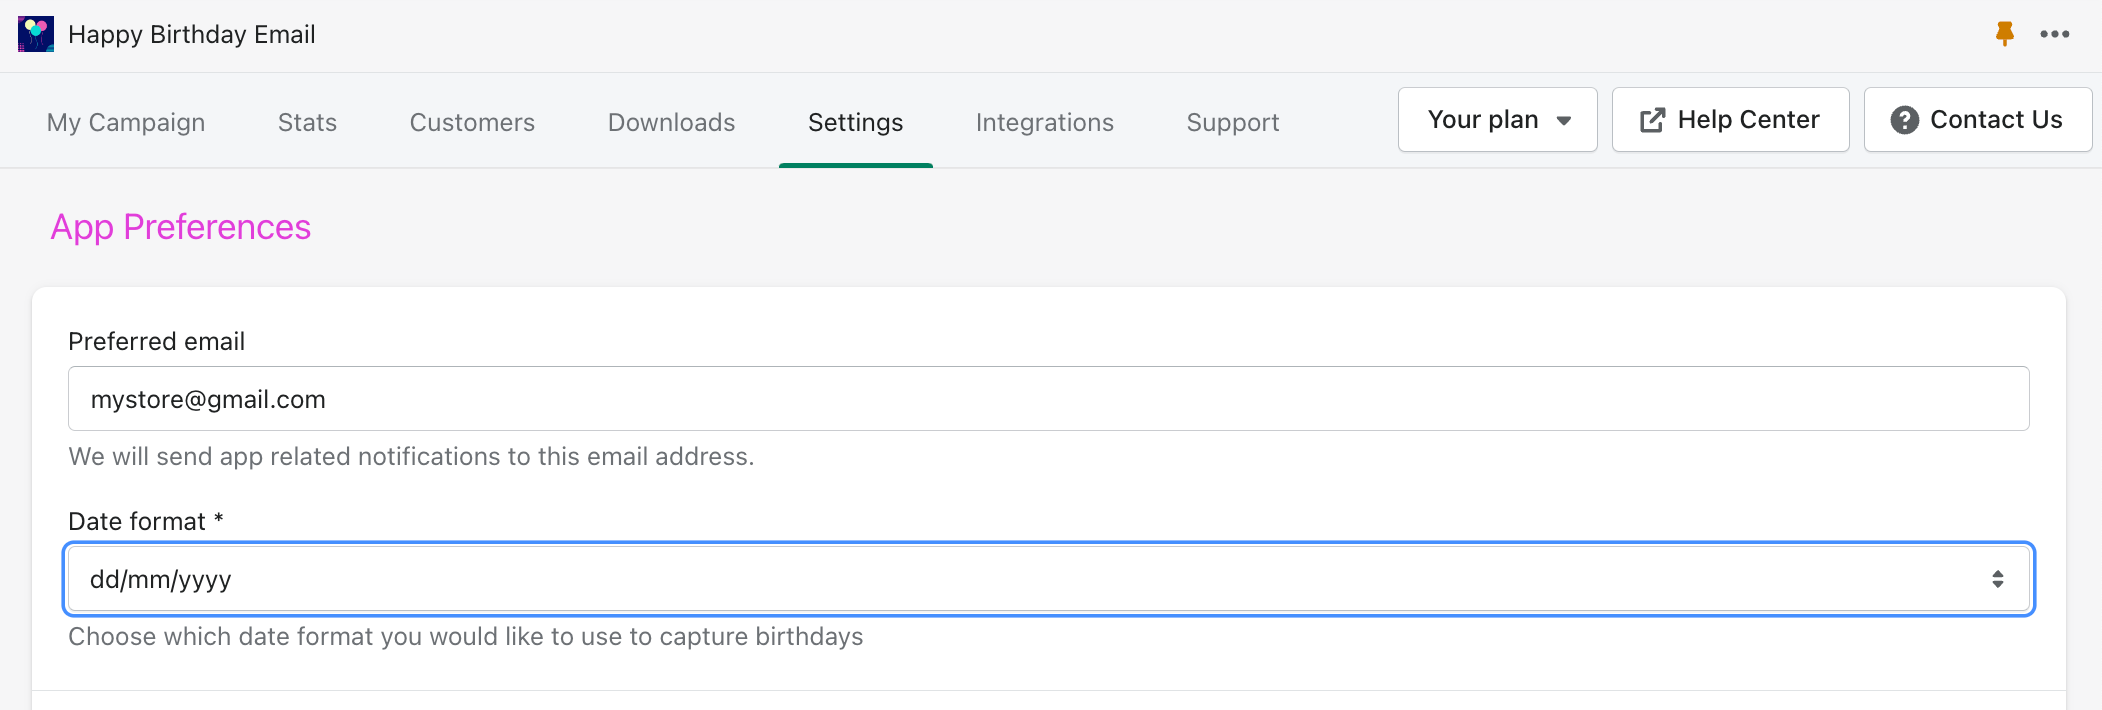
Task: Click the Settings tab
Action: click(x=855, y=122)
